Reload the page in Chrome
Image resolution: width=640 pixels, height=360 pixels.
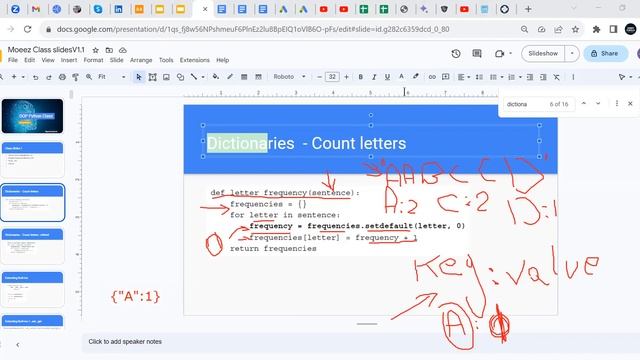point(28,29)
